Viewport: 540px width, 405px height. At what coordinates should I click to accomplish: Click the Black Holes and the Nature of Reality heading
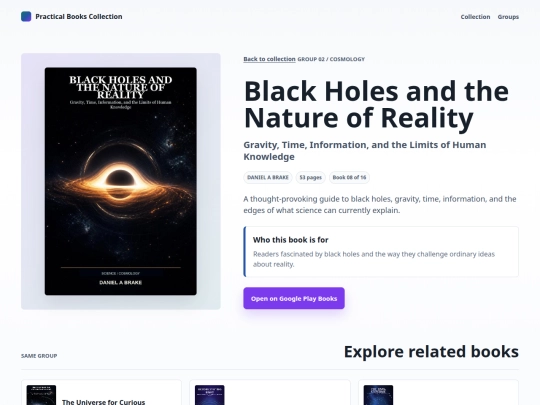coord(376,105)
